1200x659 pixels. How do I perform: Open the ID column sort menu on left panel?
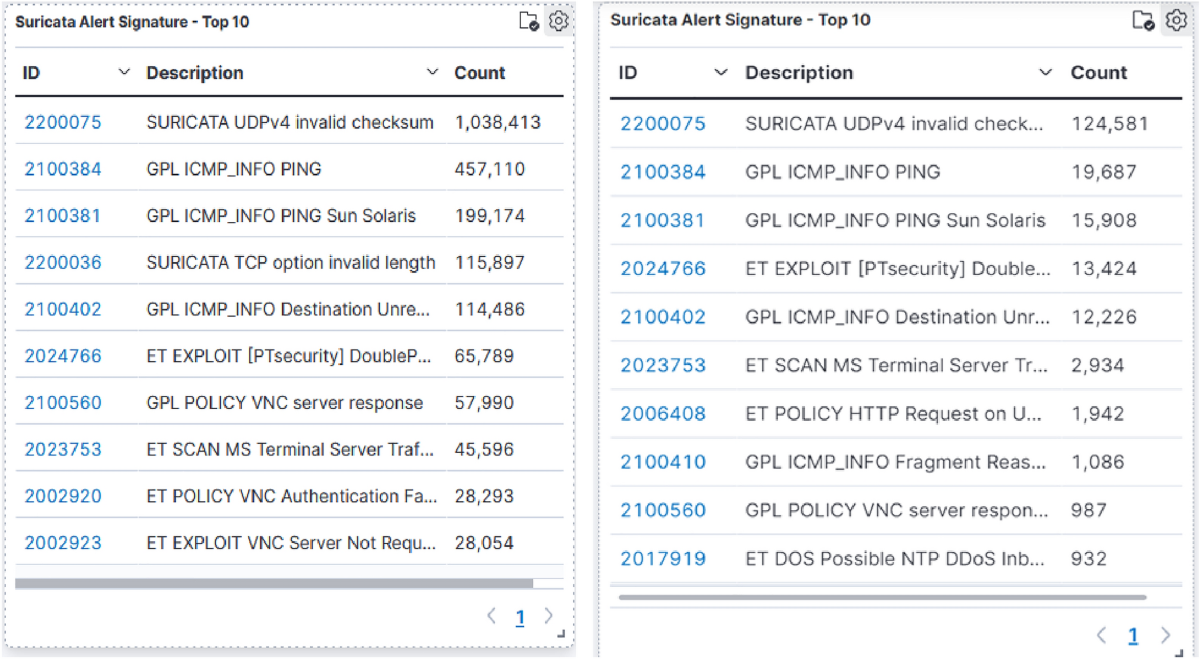[x=125, y=72]
